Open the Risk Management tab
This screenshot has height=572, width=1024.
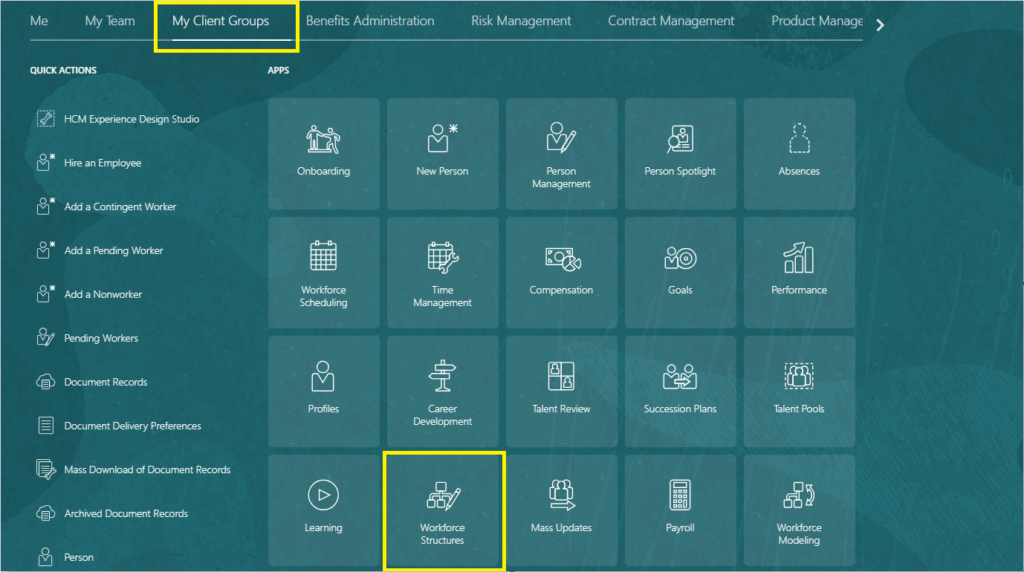click(x=521, y=21)
